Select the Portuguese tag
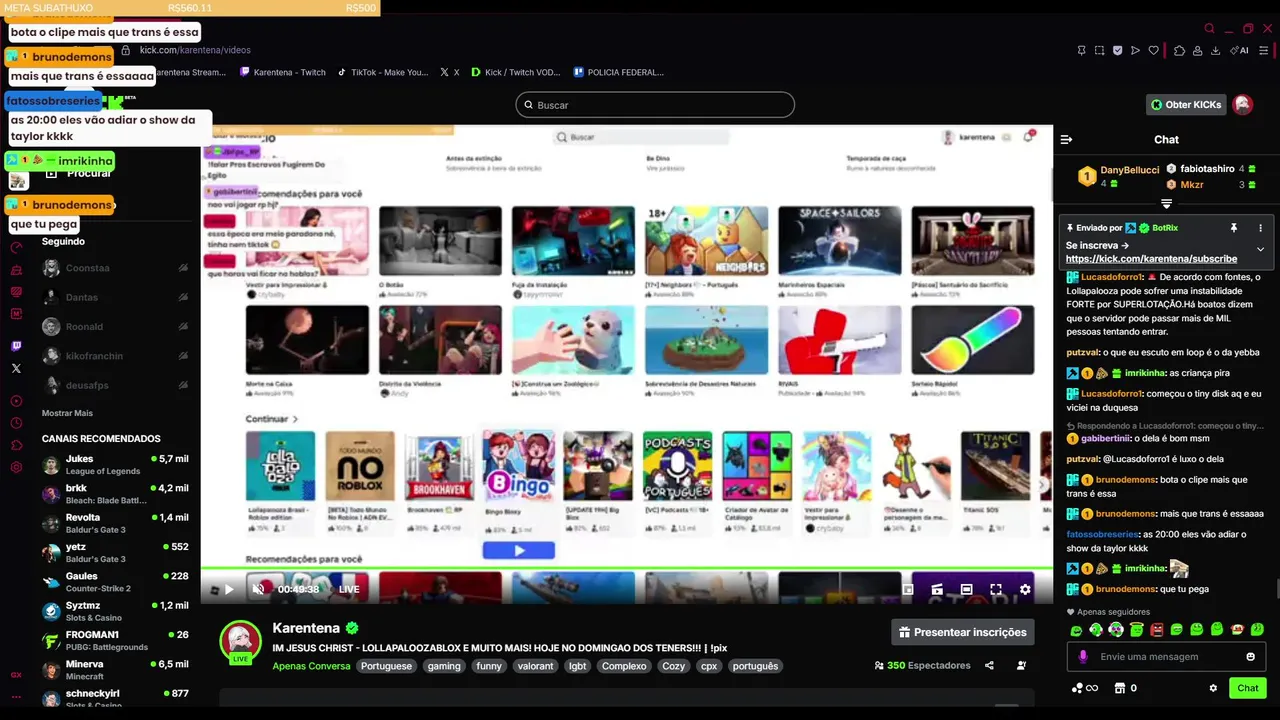The image size is (1280, 720). coord(386,666)
